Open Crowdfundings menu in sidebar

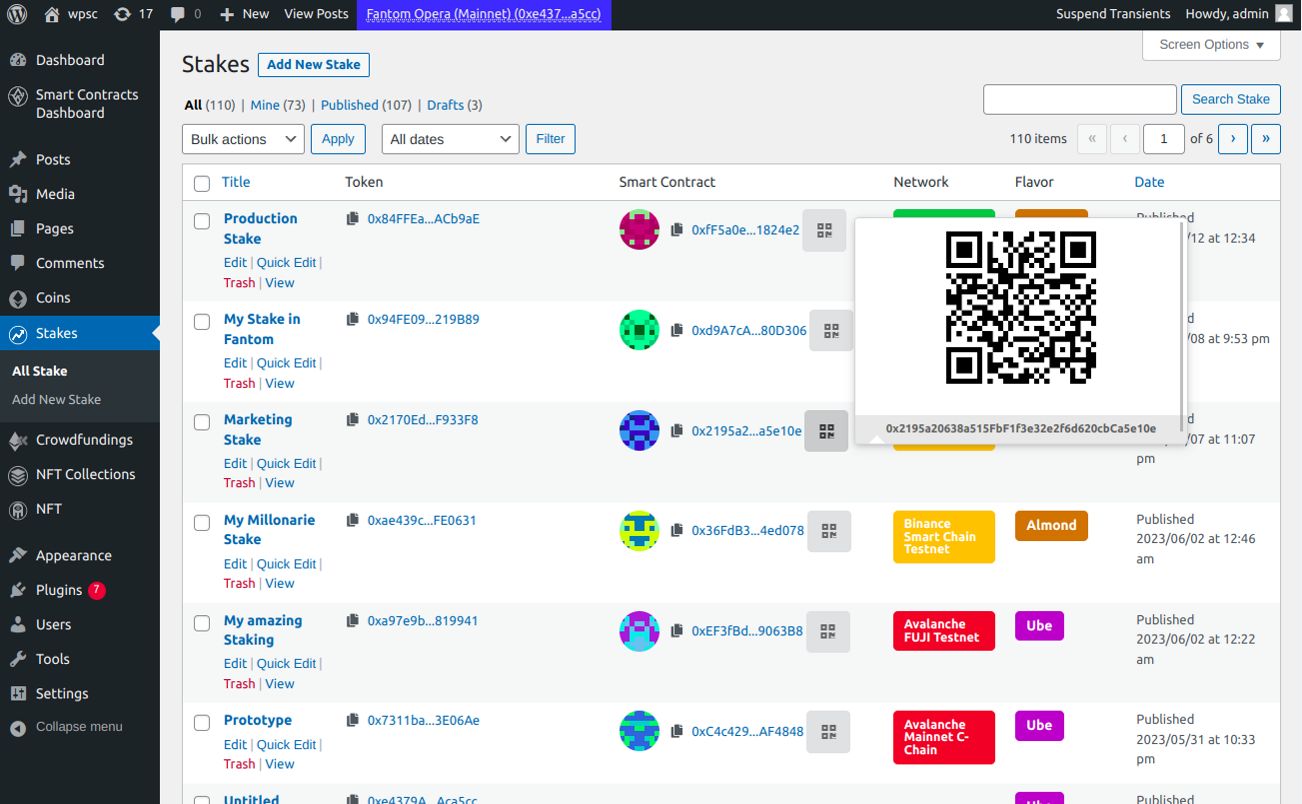[80, 440]
